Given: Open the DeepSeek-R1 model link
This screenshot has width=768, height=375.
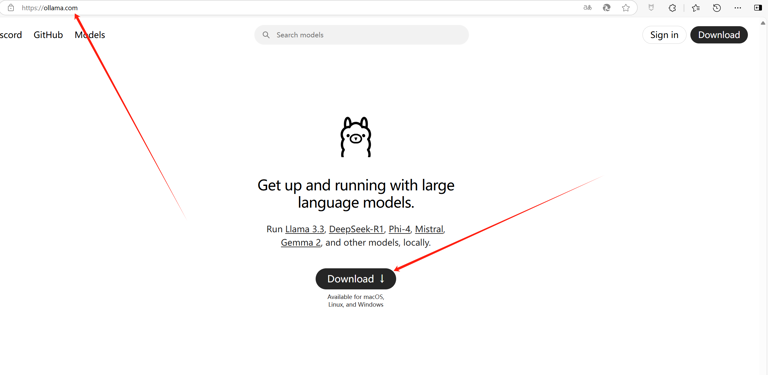Looking at the screenshot, I should [357, 229].
